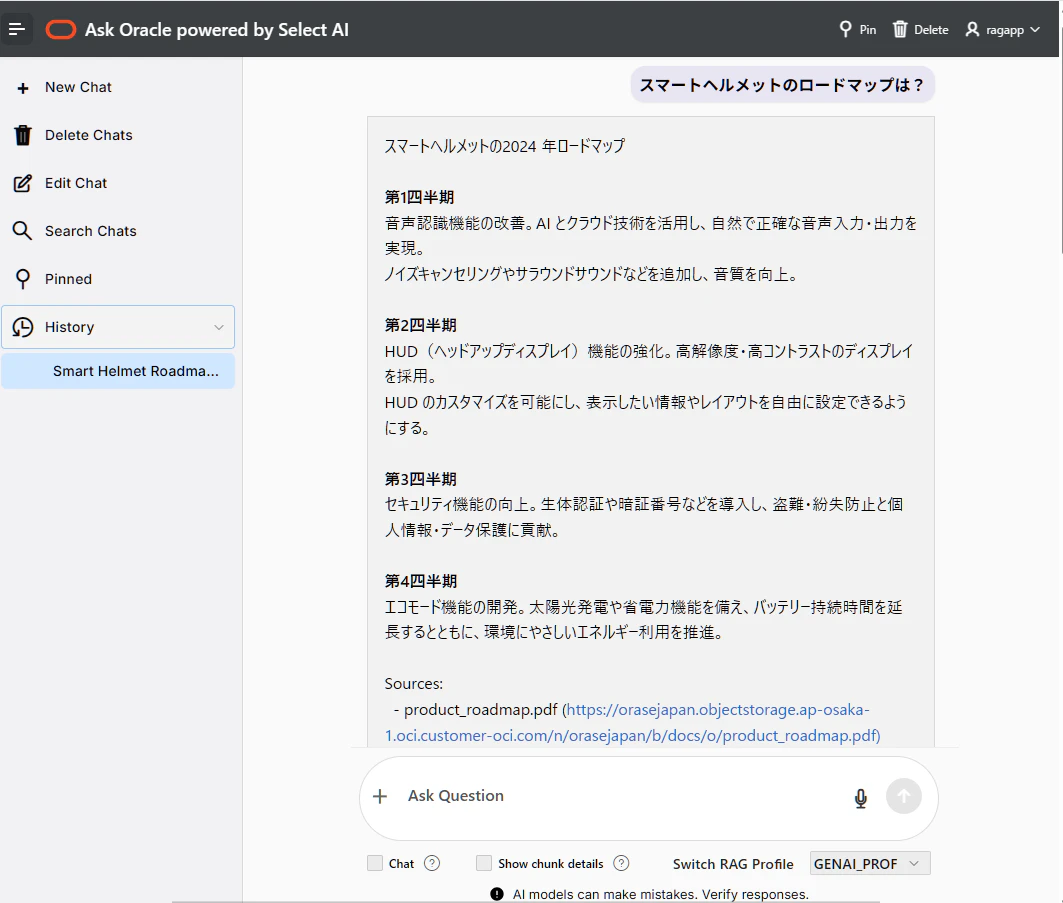The image size is (1063, 903).
Task: Open the GENAI_PROF RAG profile dropdown
Action: [x=870, y=864]
